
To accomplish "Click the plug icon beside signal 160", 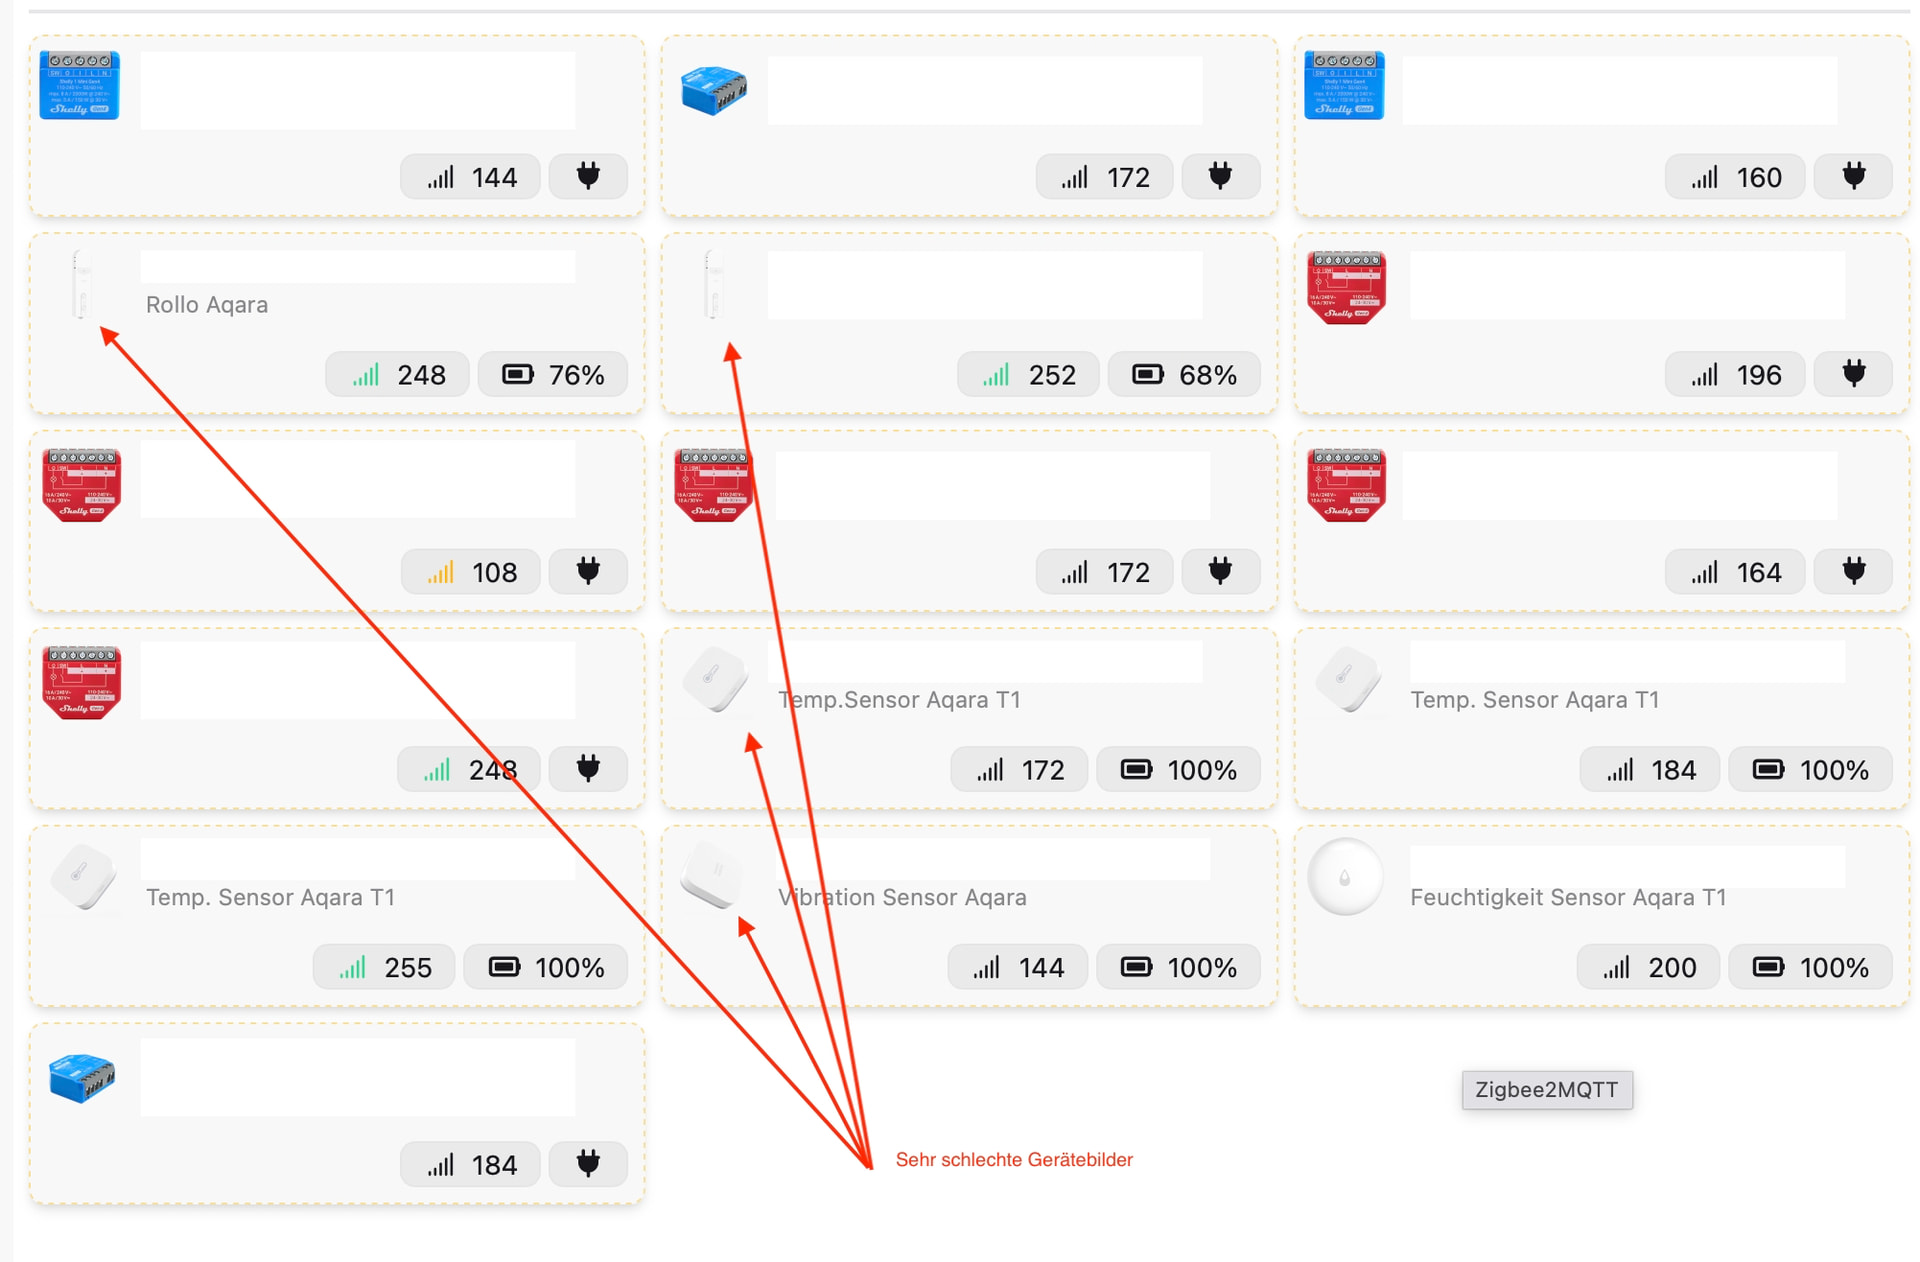I will point(1854,177).
